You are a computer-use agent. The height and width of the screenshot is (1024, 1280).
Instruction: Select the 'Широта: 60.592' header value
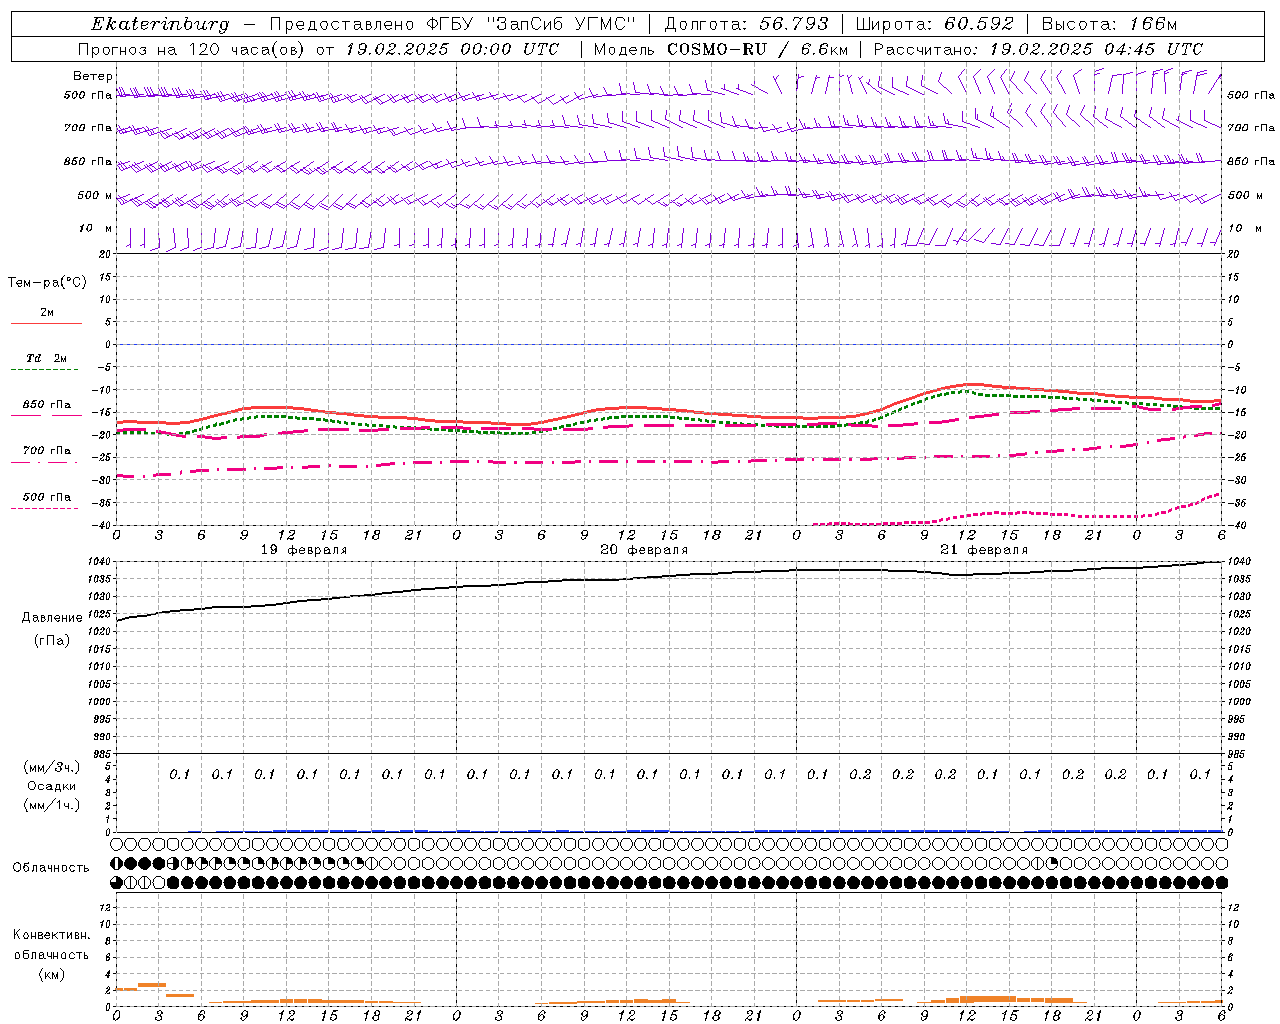934,24
